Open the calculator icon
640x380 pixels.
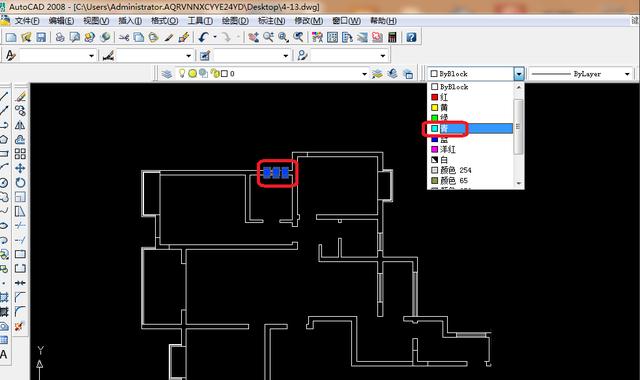click(x=392, y=38)
